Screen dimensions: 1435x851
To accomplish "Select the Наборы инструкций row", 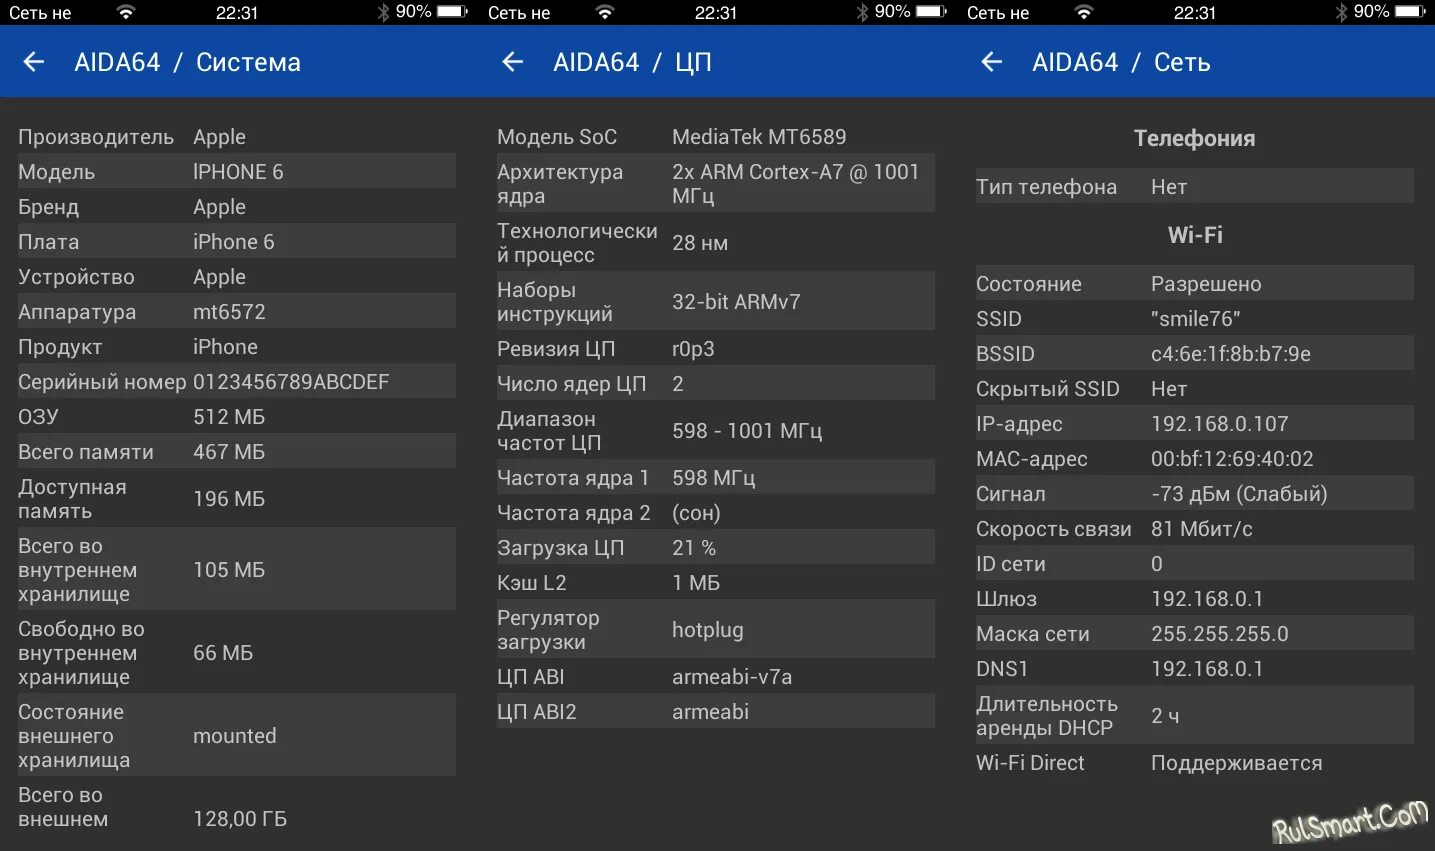I will (x=716, y=301).
